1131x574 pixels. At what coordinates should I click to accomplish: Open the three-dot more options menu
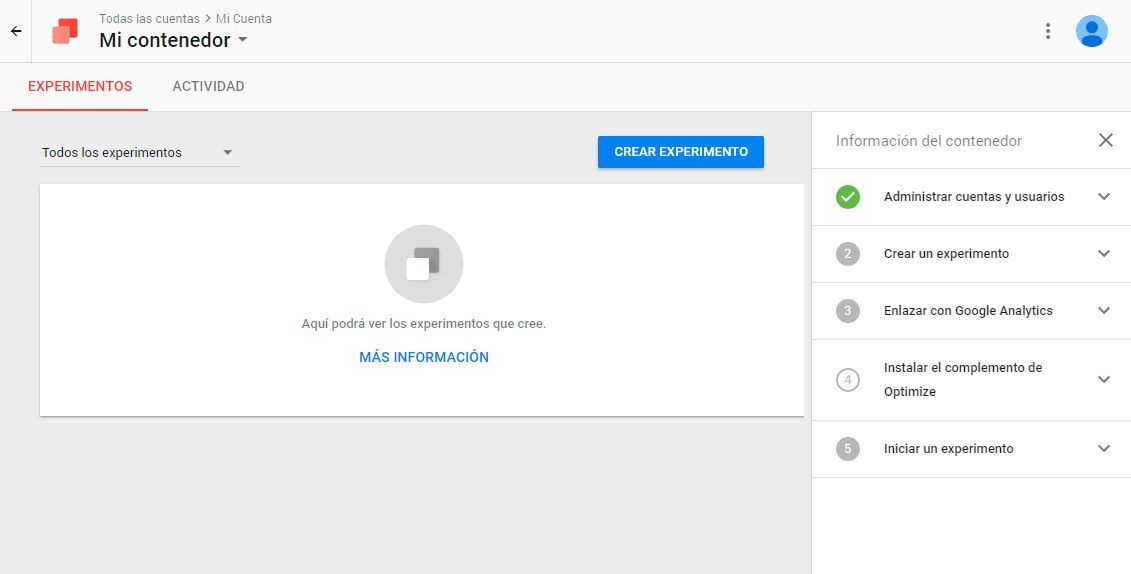pyautogui.click(x=1047, y=31)
